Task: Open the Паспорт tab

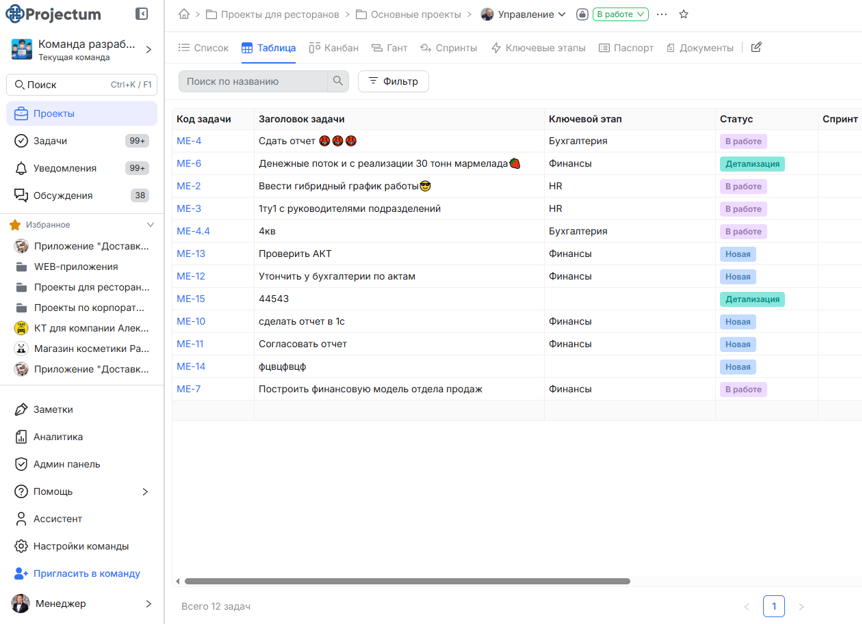Action: click(x=626, y=48)
